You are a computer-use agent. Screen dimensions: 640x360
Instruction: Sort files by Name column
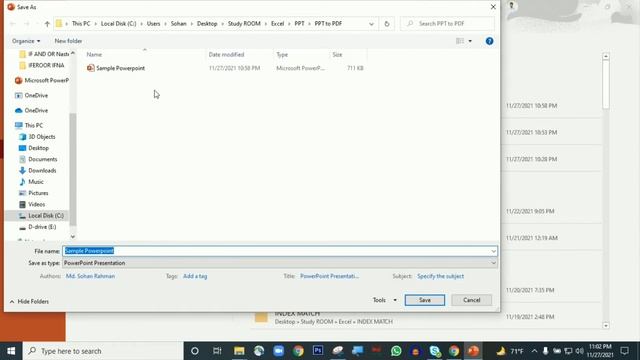point(94,54)
